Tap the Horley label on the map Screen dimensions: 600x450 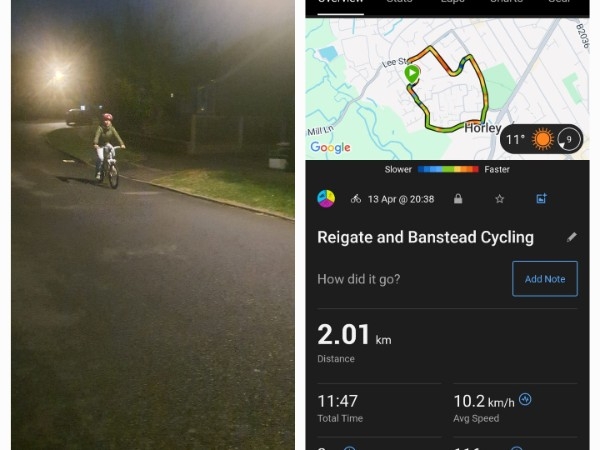(x=483, y=128)
